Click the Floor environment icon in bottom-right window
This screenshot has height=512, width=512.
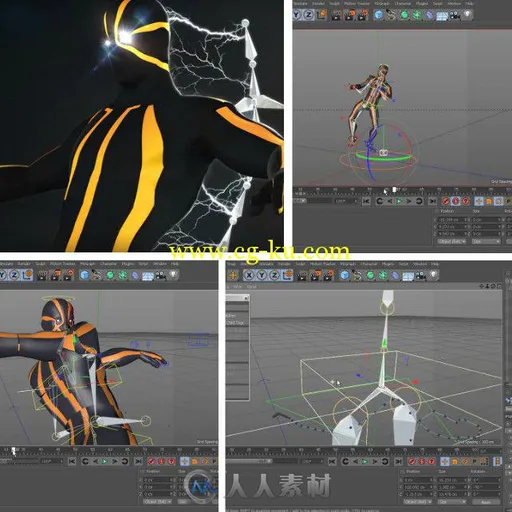[408, 276]
